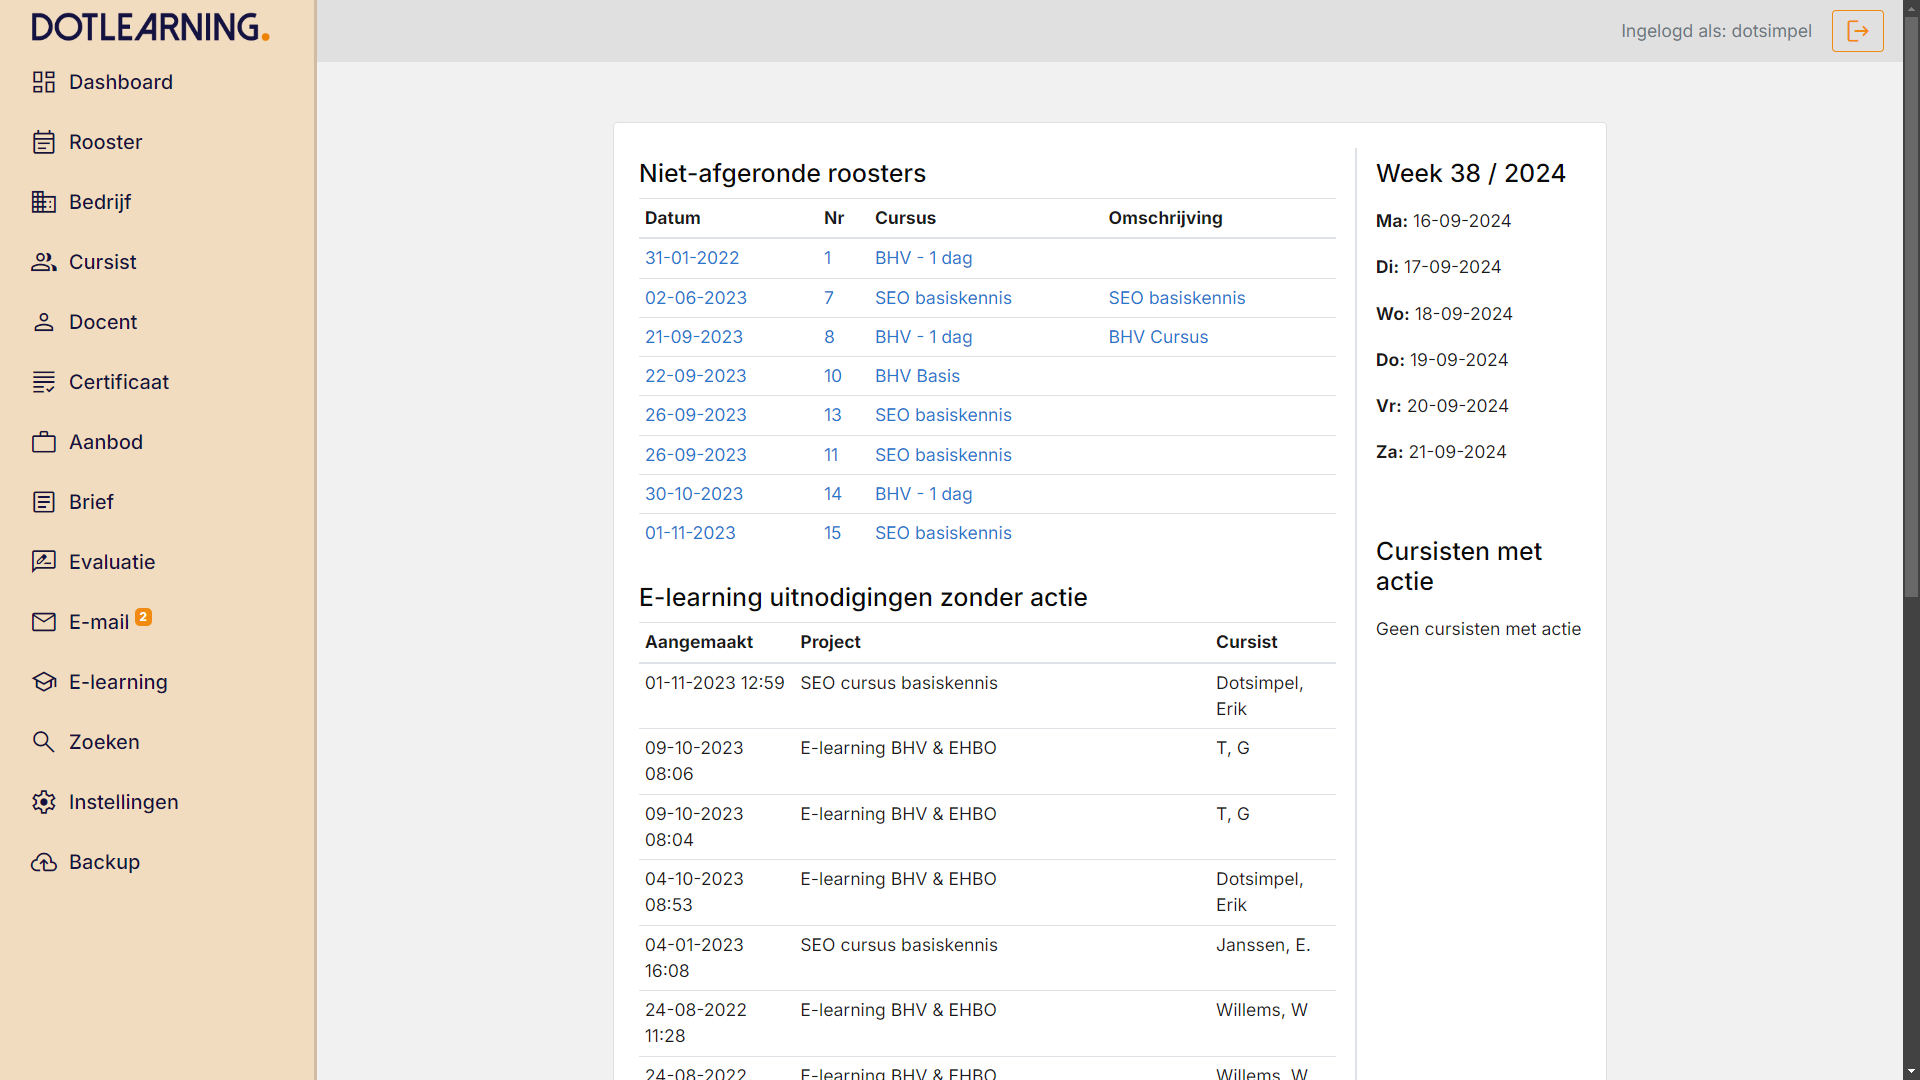This screenshot has width=1920, height=1080.
Task: Click the Rooster calendar icon
Action: pos(44,142)
